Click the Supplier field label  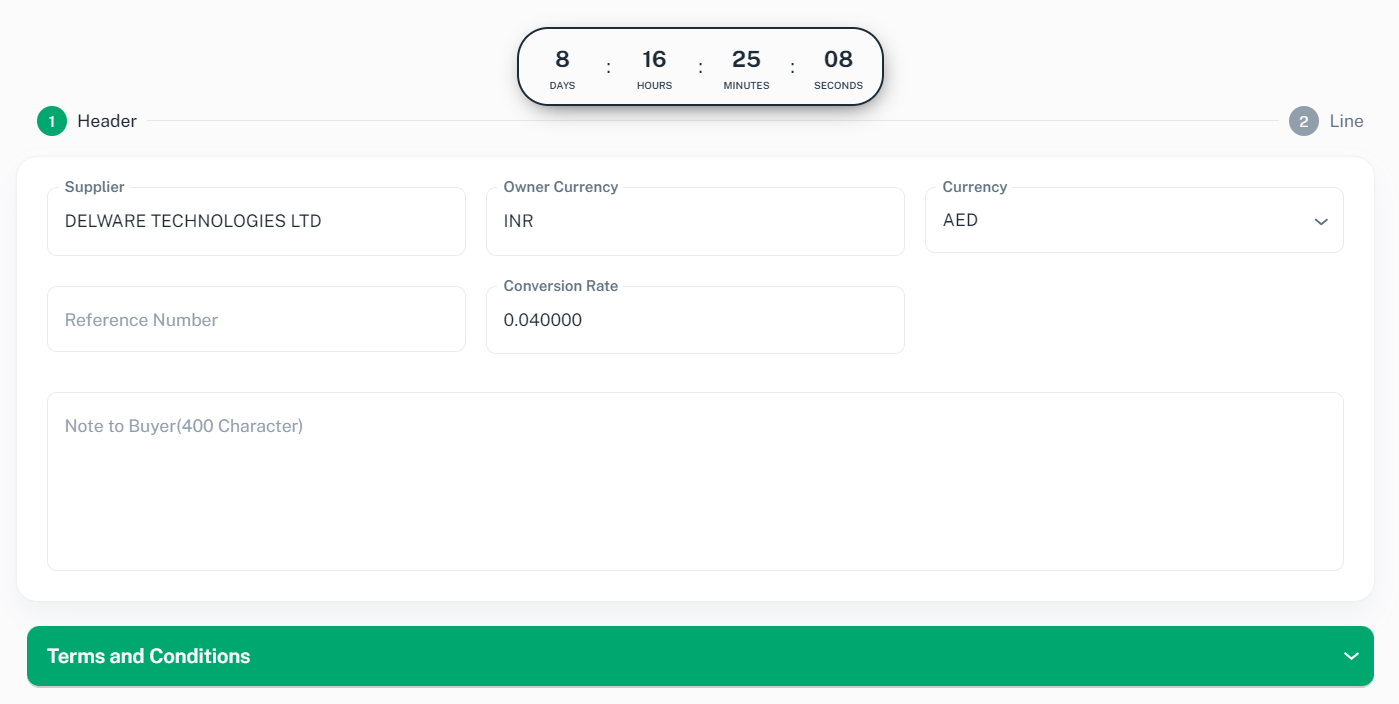pos(94,187)
